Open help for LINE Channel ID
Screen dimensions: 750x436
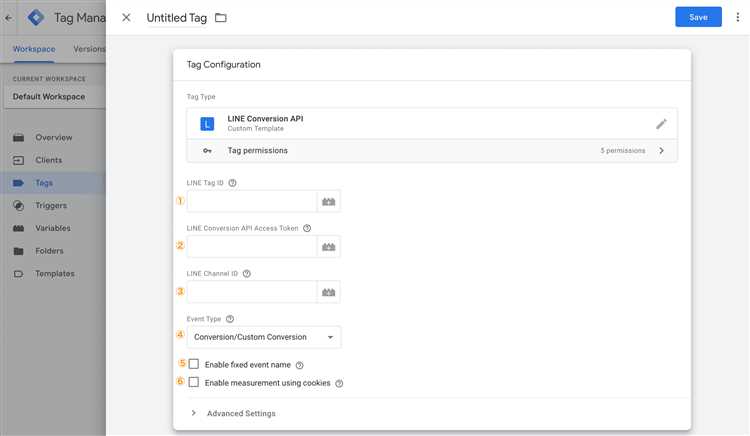(247, 273)
